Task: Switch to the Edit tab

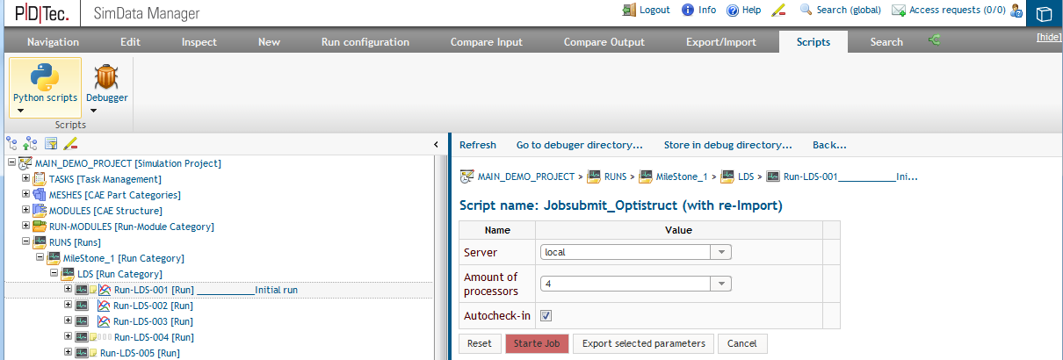Action: click(130, 42)
